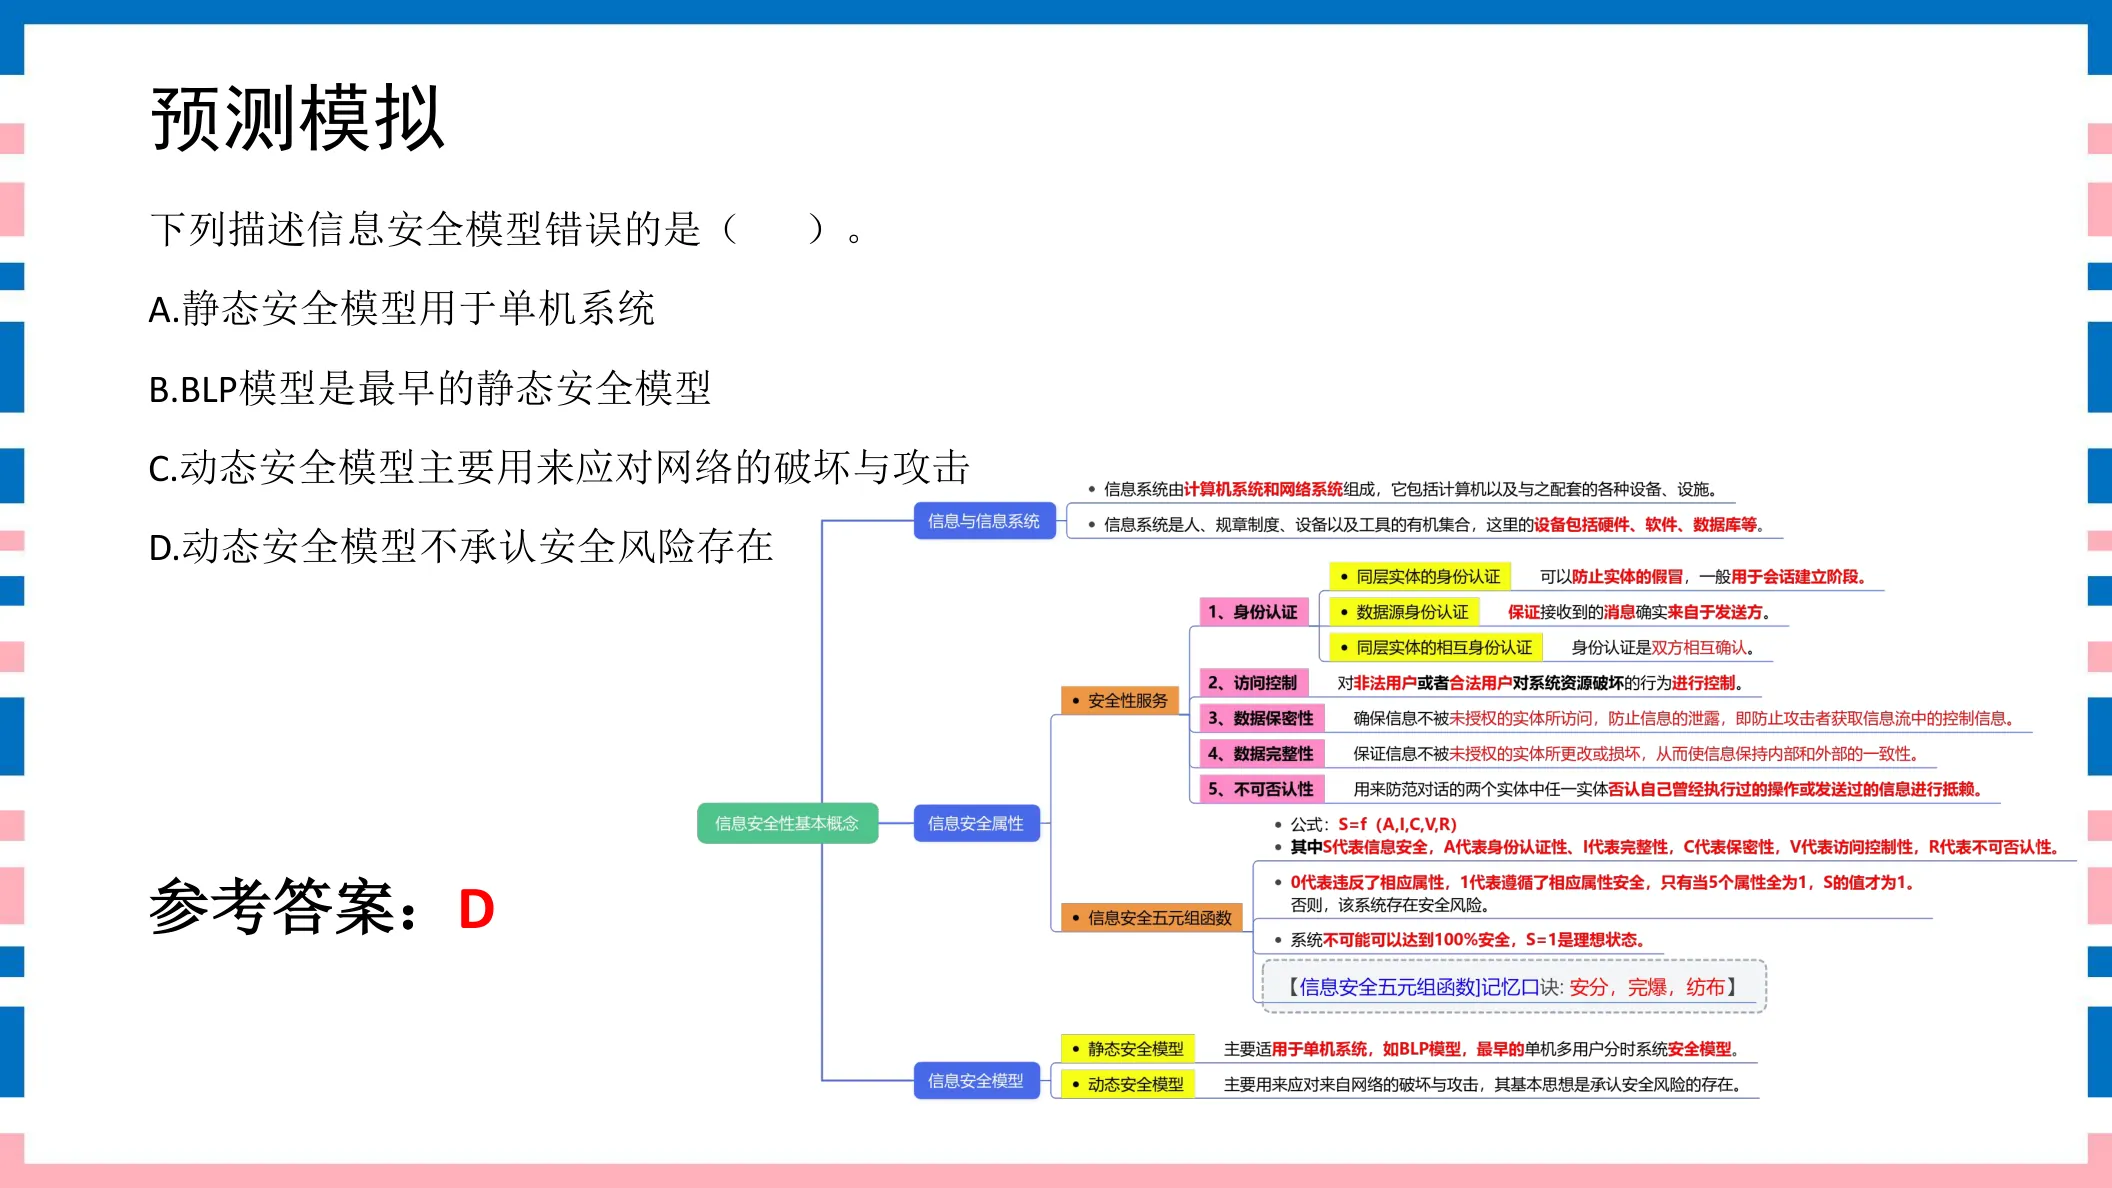This screenshot has height=1188, width=2112.
Task: Click the description 主要适用于单机系统,如BLP模型
Action: (x=1482, y=1048)
